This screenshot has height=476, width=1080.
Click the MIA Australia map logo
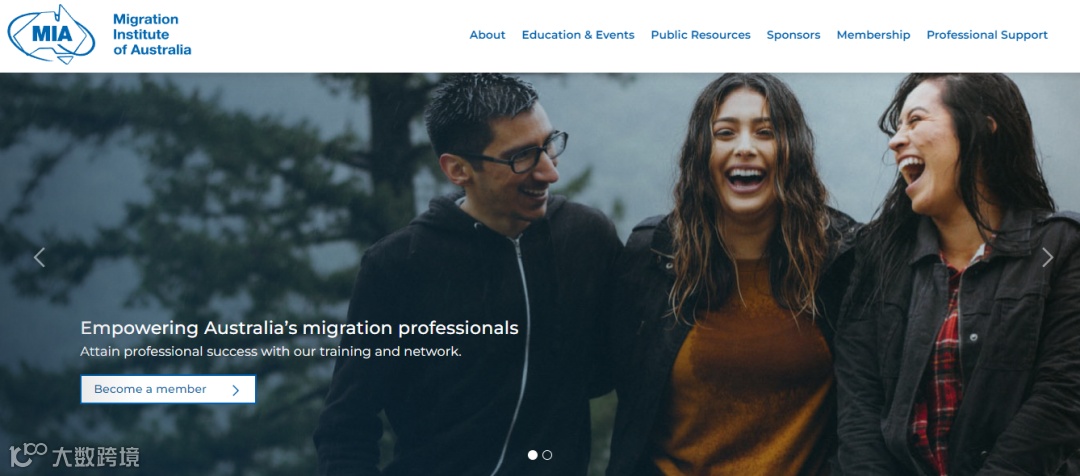coord(51,34)
